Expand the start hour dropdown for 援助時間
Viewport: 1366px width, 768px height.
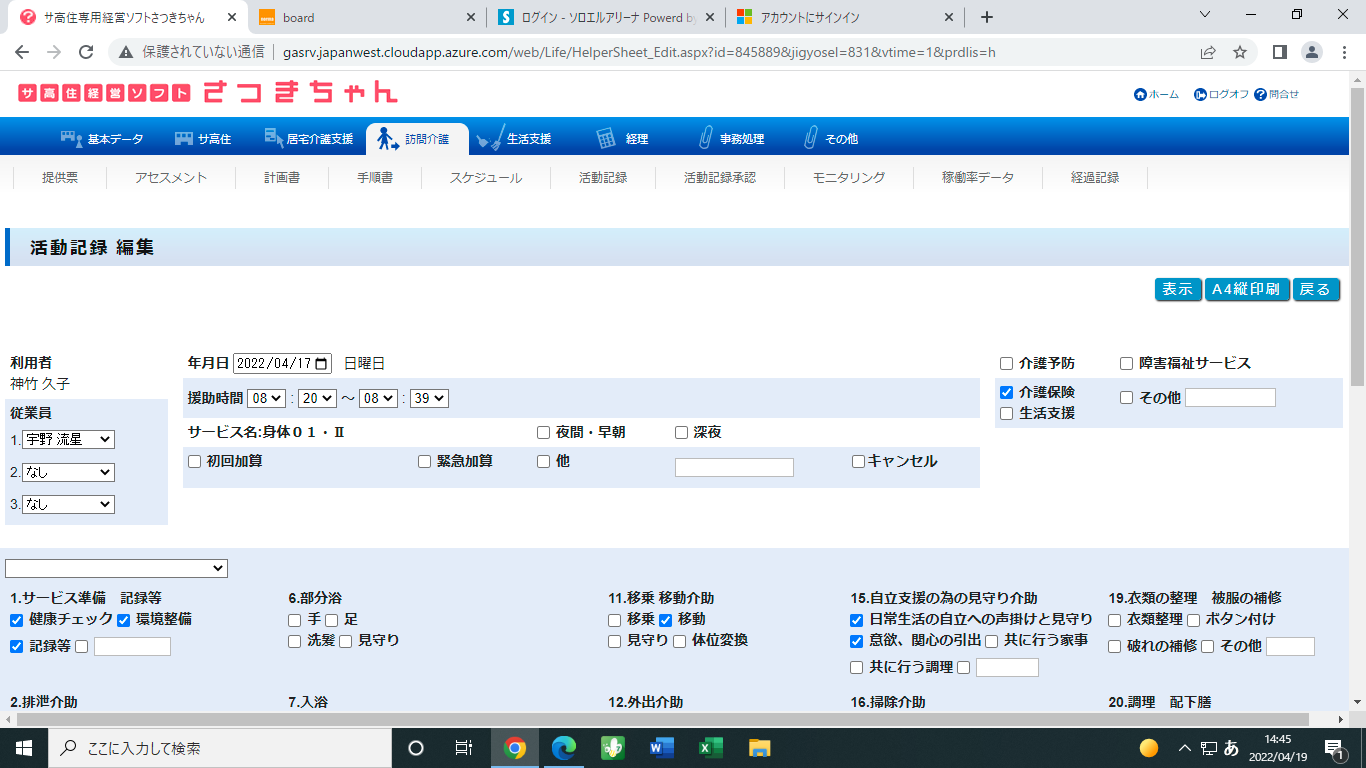(x=268, y=398)
